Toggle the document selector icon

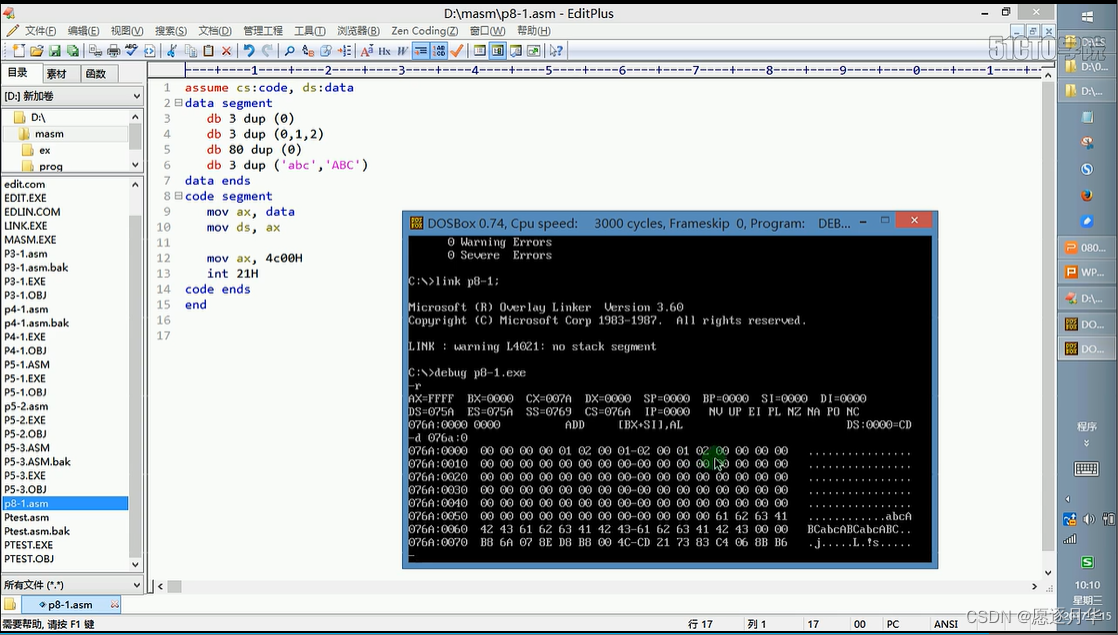click(x=498, y=51)
